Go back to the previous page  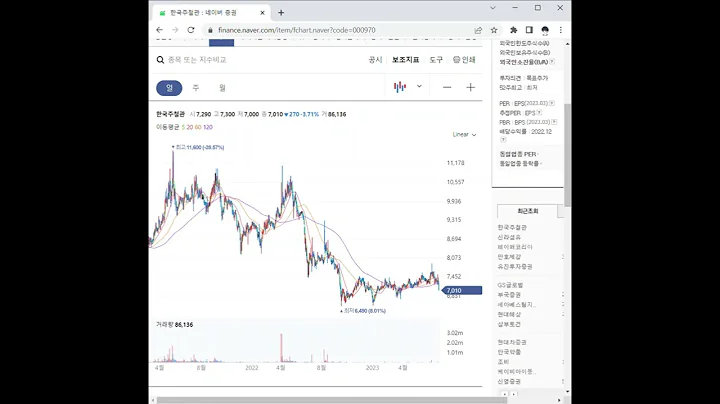tap(159, 30)
